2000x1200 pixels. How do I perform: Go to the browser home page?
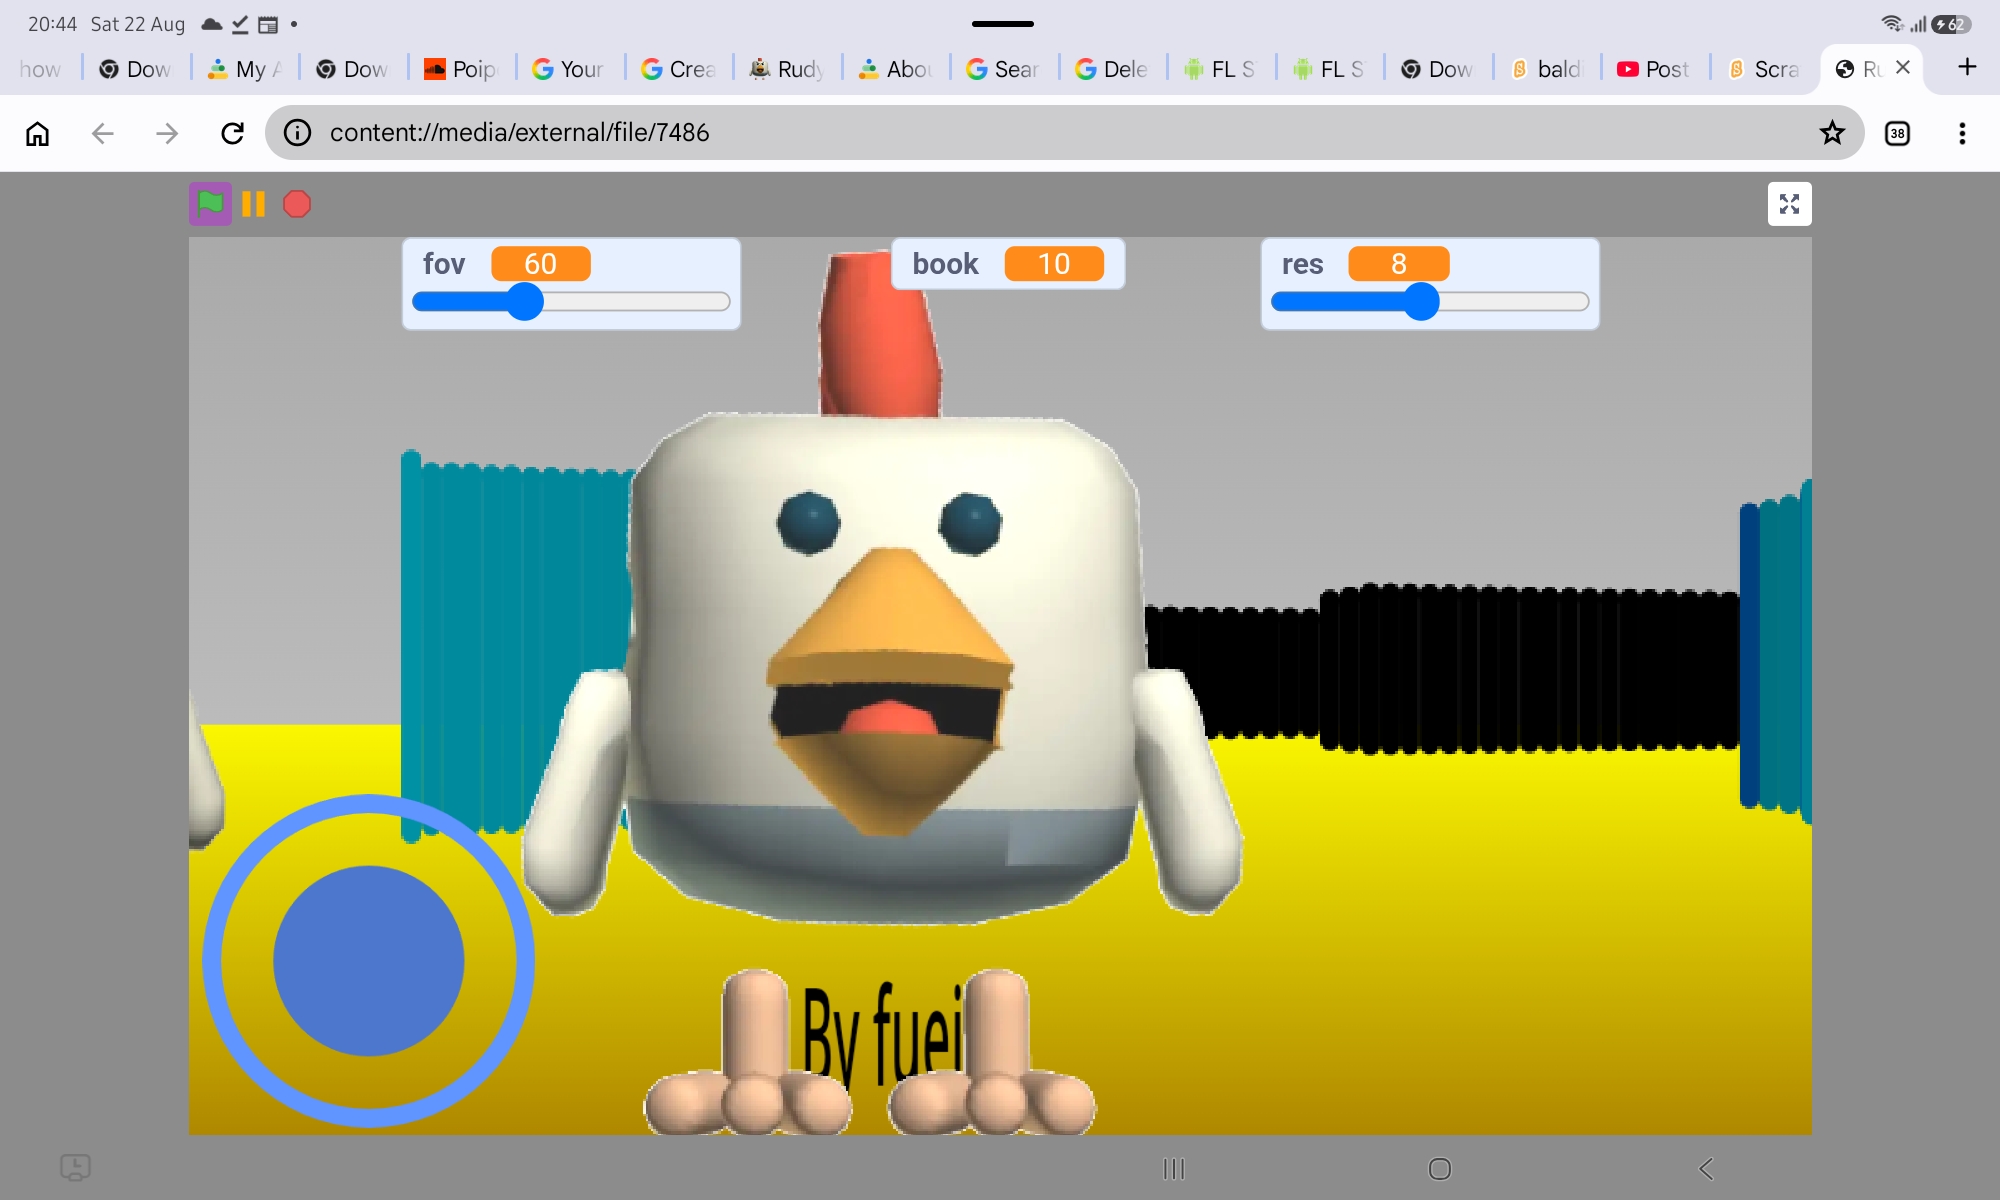click(x=38, y=133)
